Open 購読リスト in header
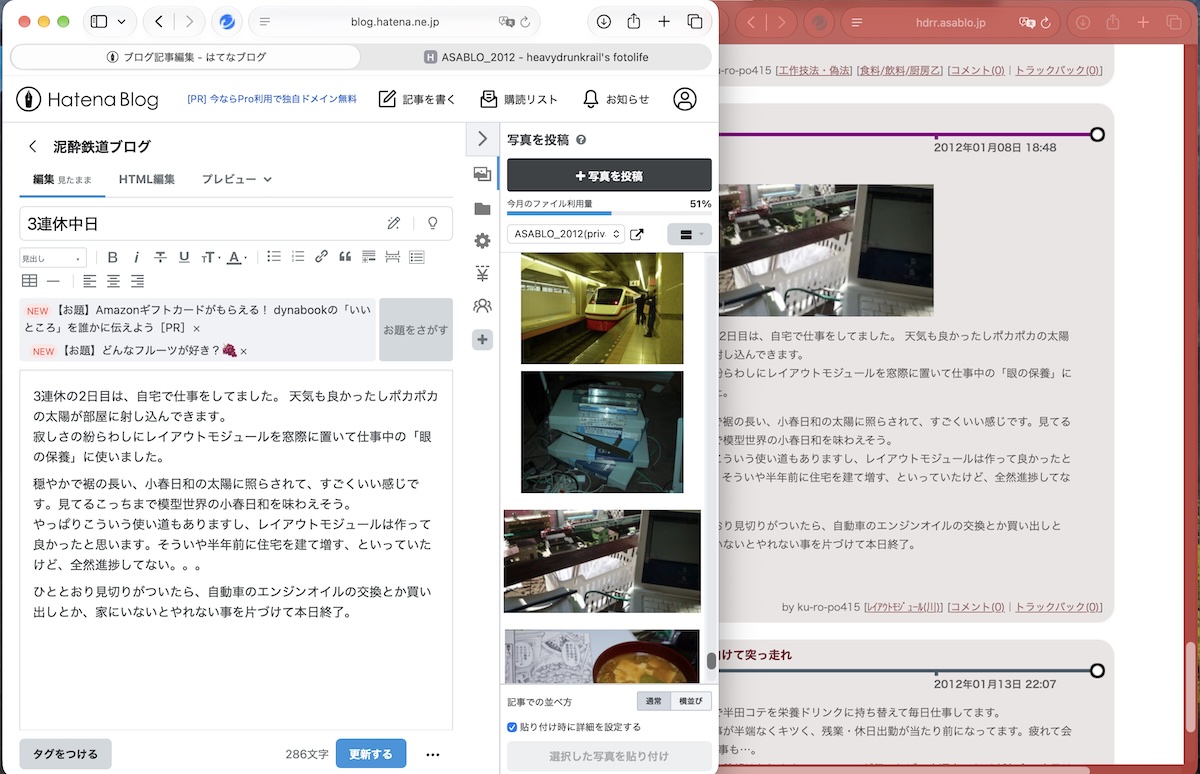This screenshot has width=1200, height=774. point(519,99)
